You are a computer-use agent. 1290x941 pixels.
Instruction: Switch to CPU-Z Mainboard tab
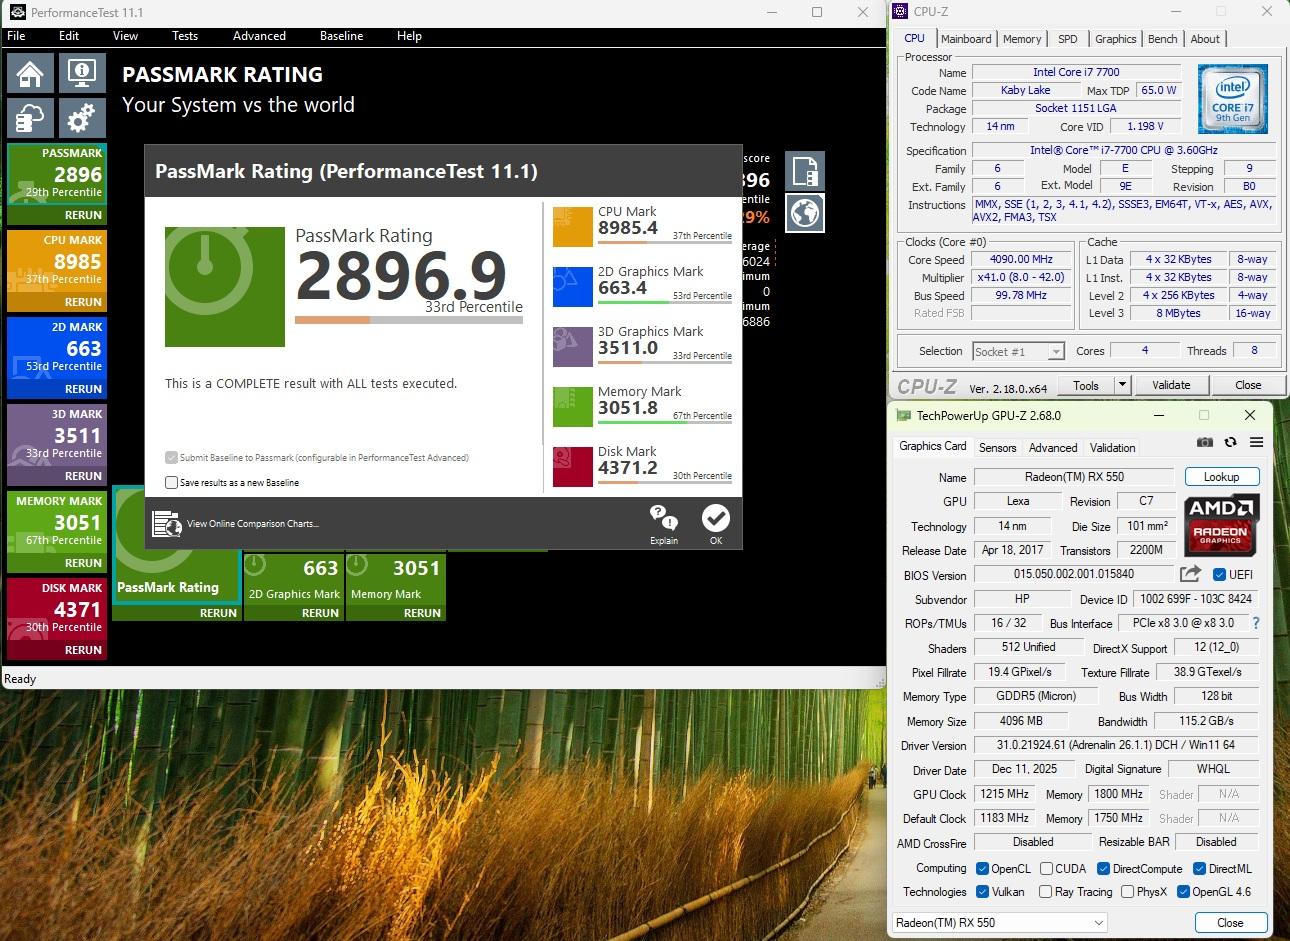tap(966, 39)
